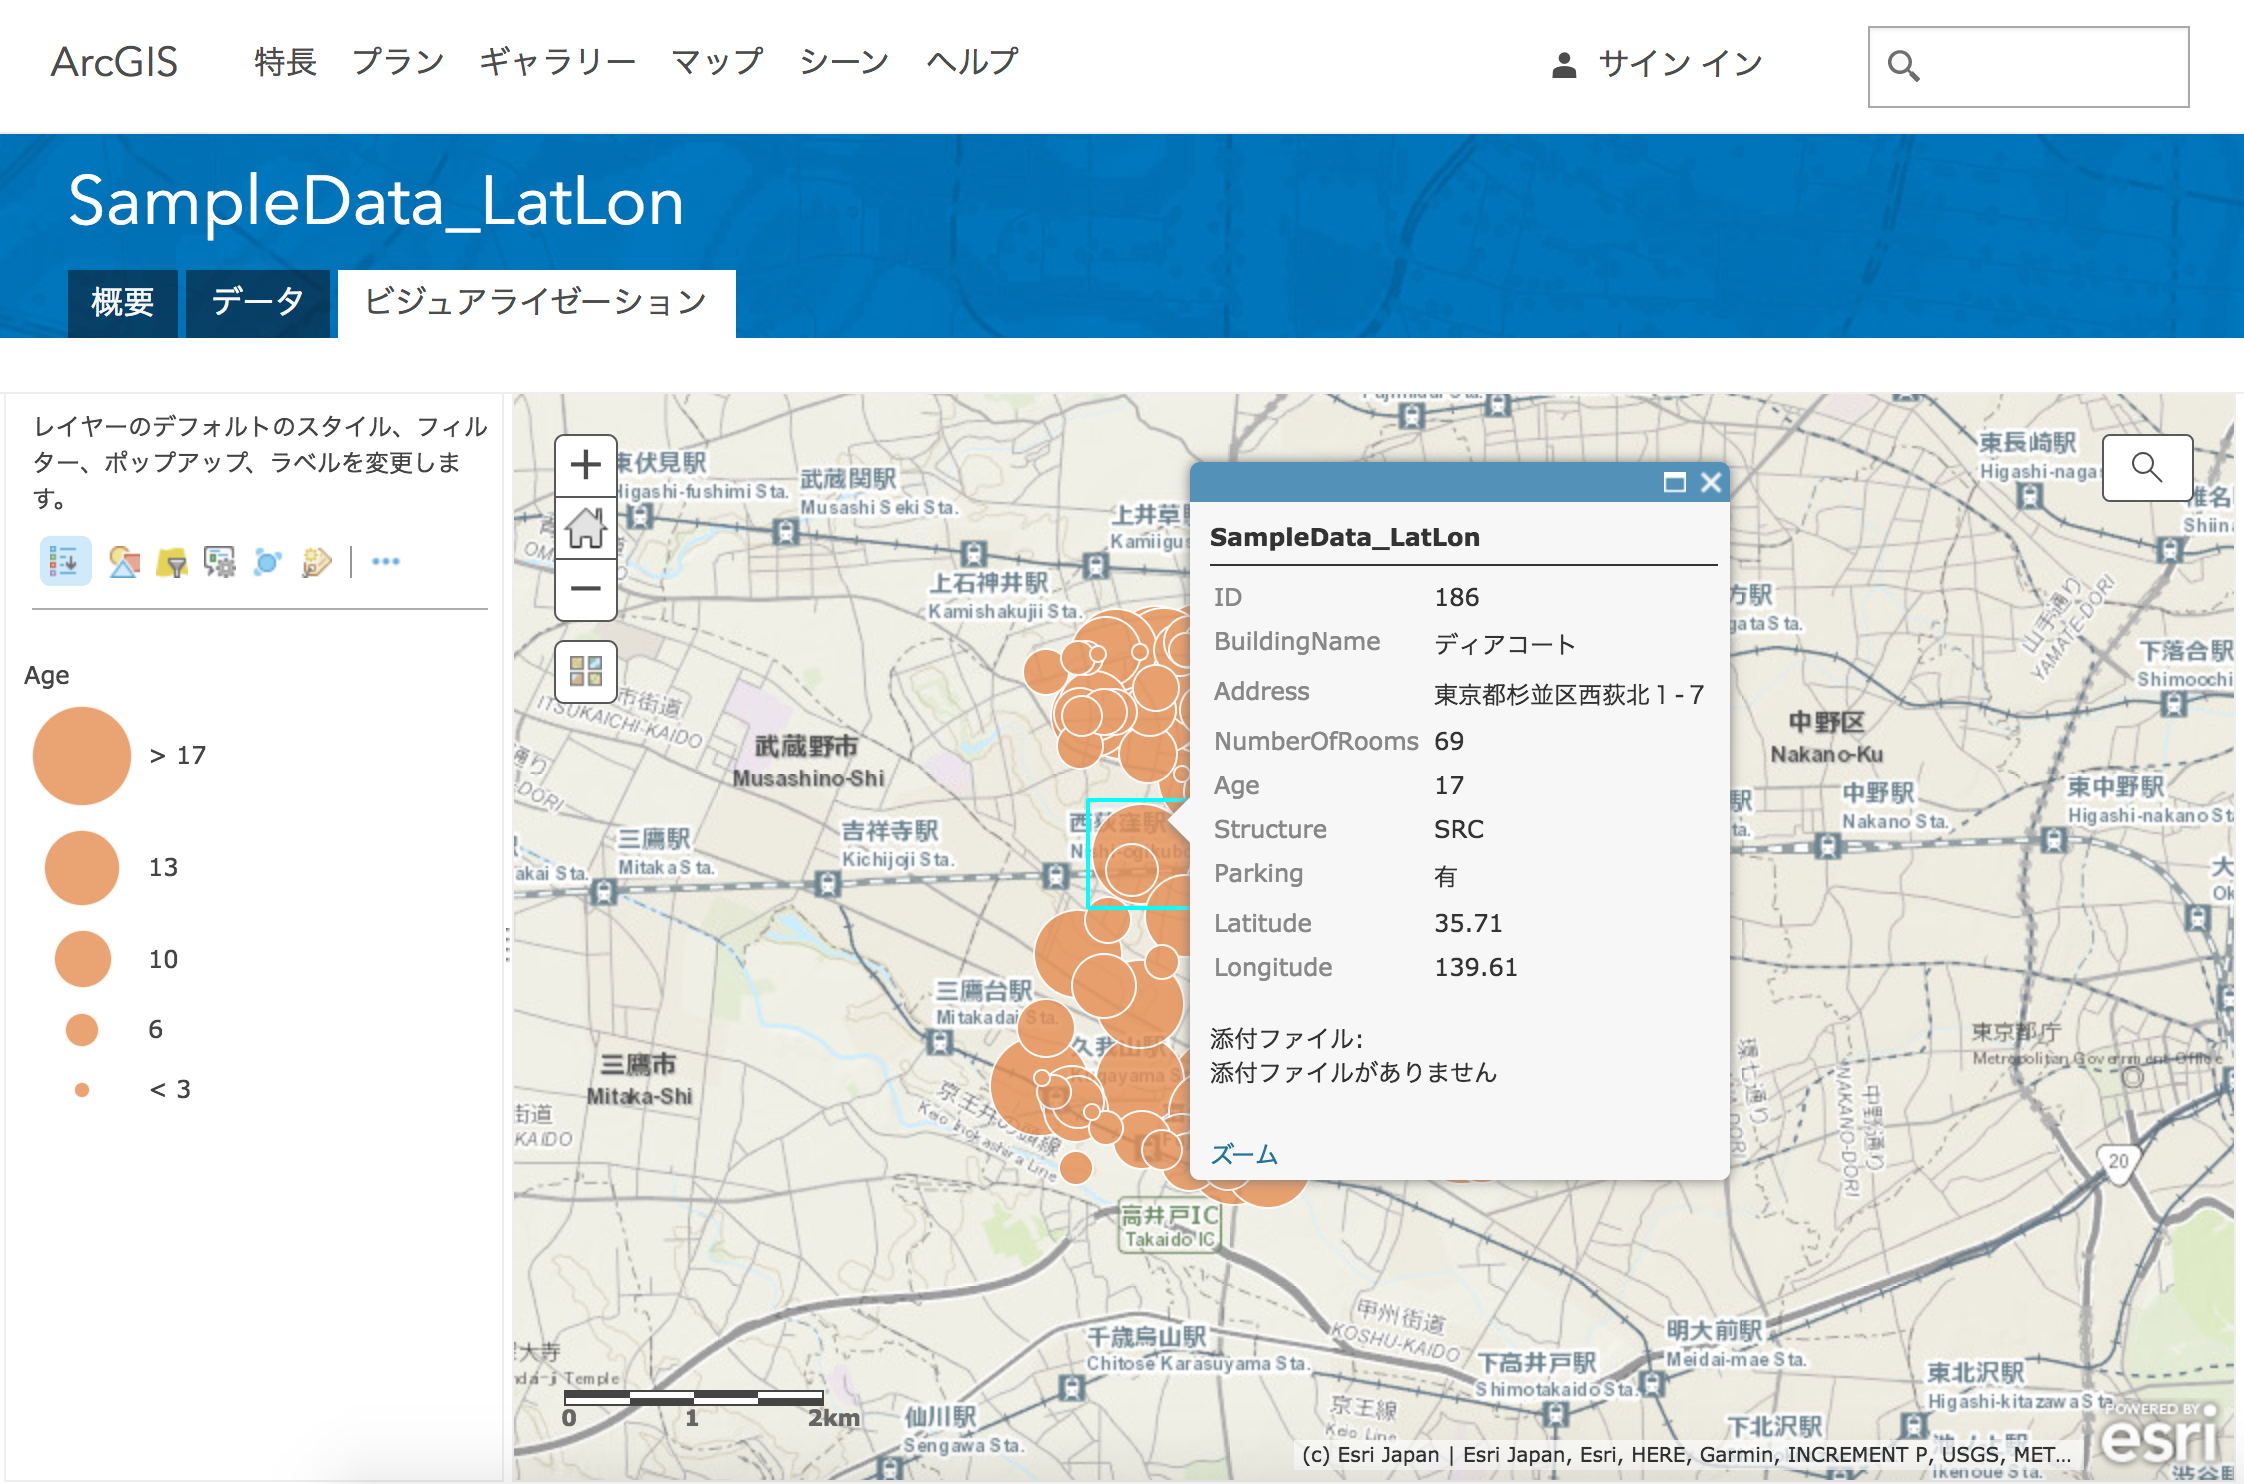Screen dimensions: 2244x1484
Task: Open the create labels icon
Action: tap(316, 562)
